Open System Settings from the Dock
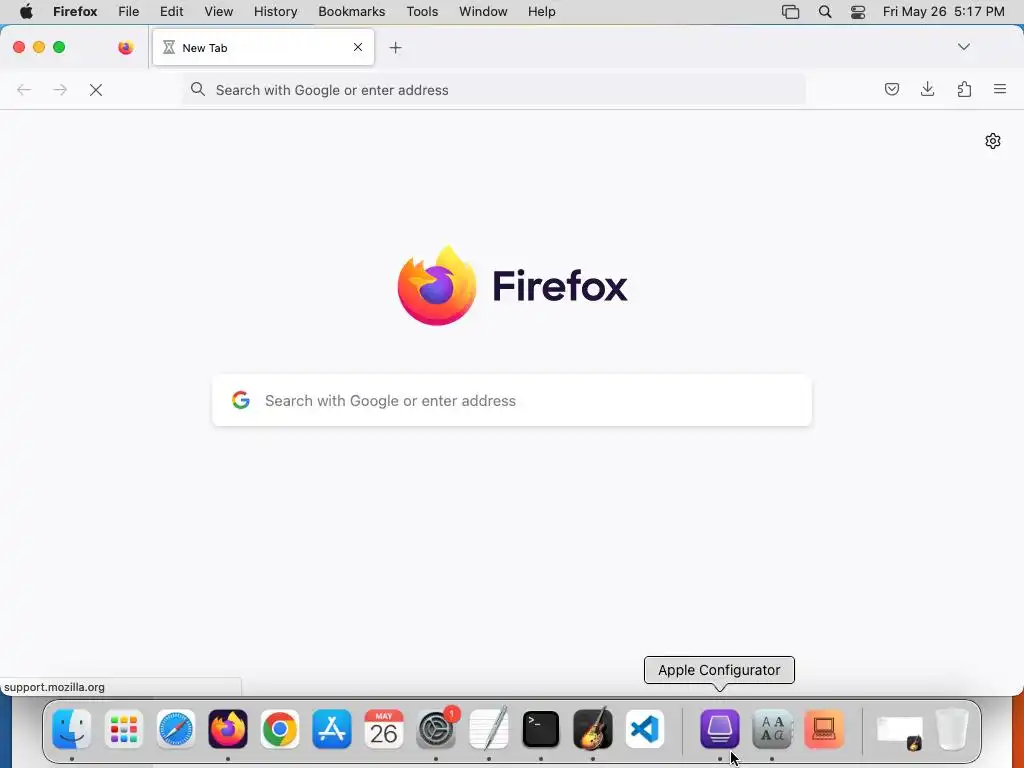The image size is (1024, 768). pyautogui.click(x=436, y=729)
